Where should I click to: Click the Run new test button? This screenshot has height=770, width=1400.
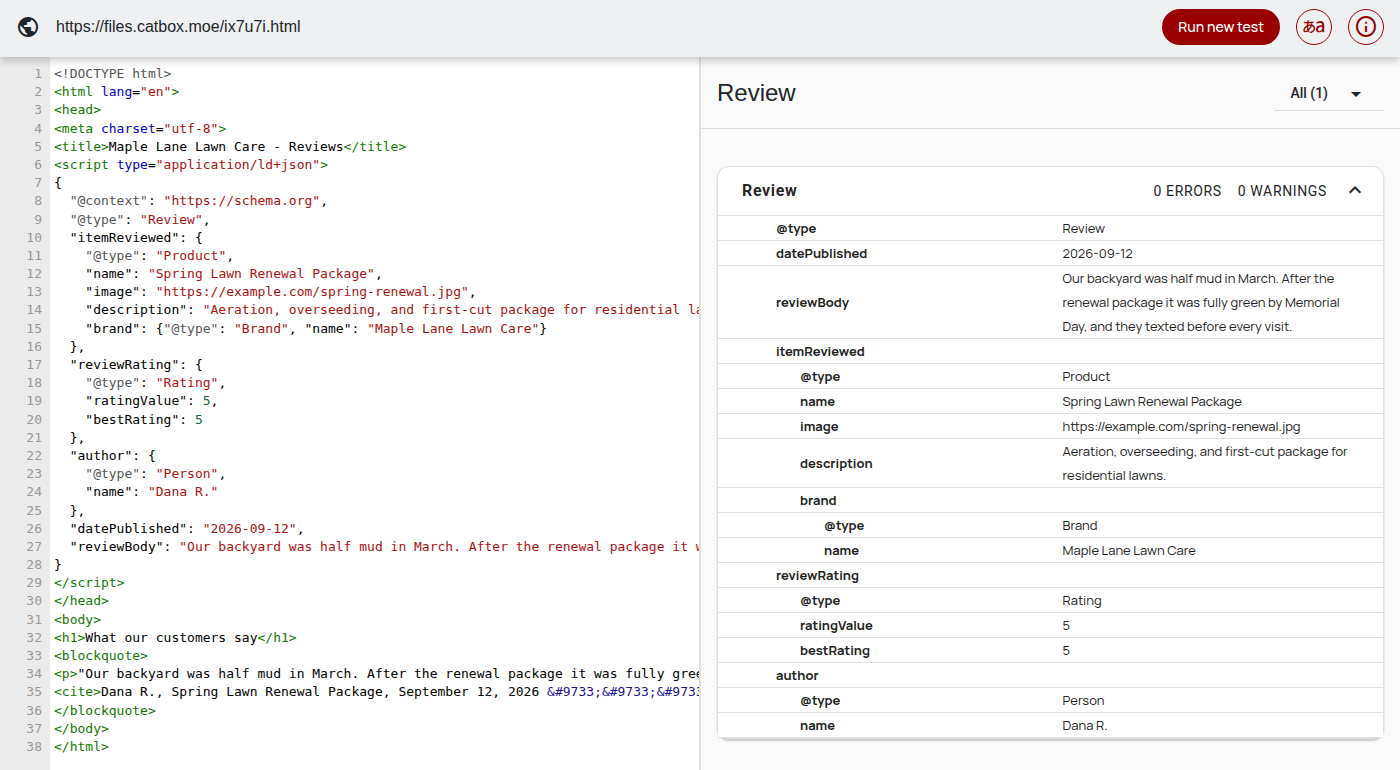point(1220,27)
